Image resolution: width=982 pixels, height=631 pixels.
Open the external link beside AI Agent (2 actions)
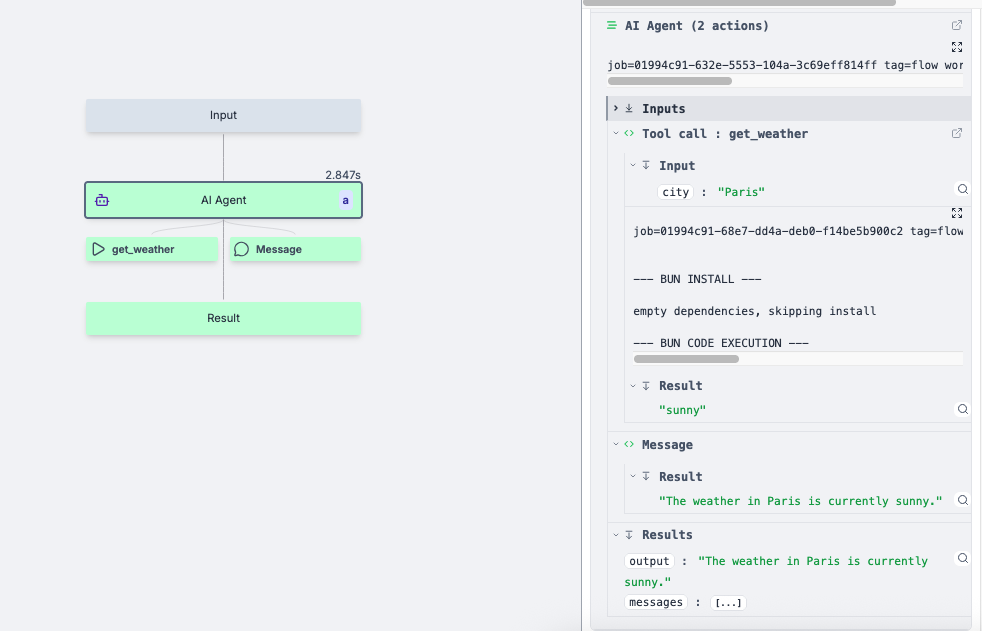(x=956, y=25)
